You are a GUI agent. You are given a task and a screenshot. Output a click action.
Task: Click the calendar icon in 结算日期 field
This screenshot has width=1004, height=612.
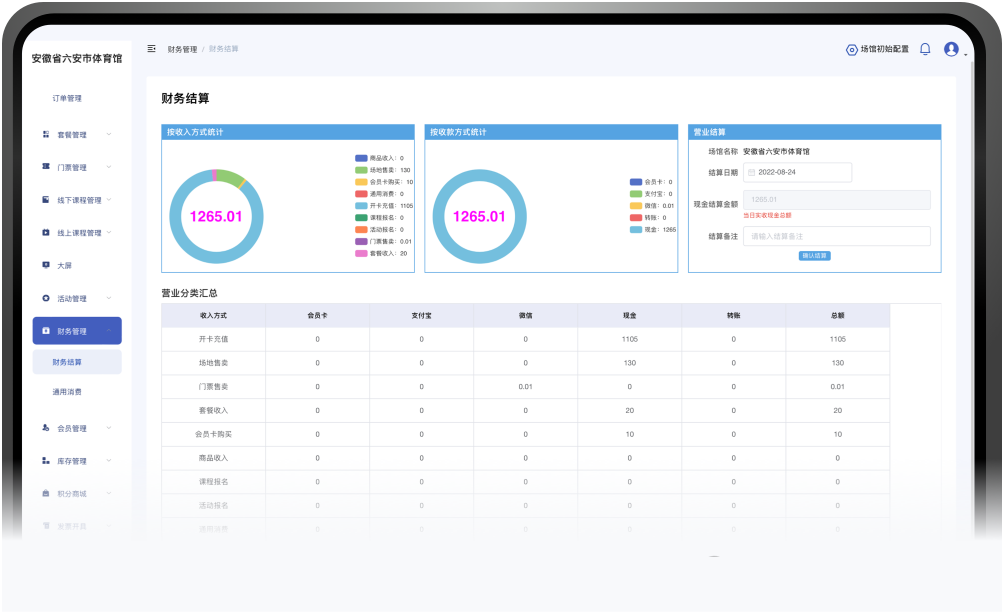pyautogui.click(x=751, y=172)
